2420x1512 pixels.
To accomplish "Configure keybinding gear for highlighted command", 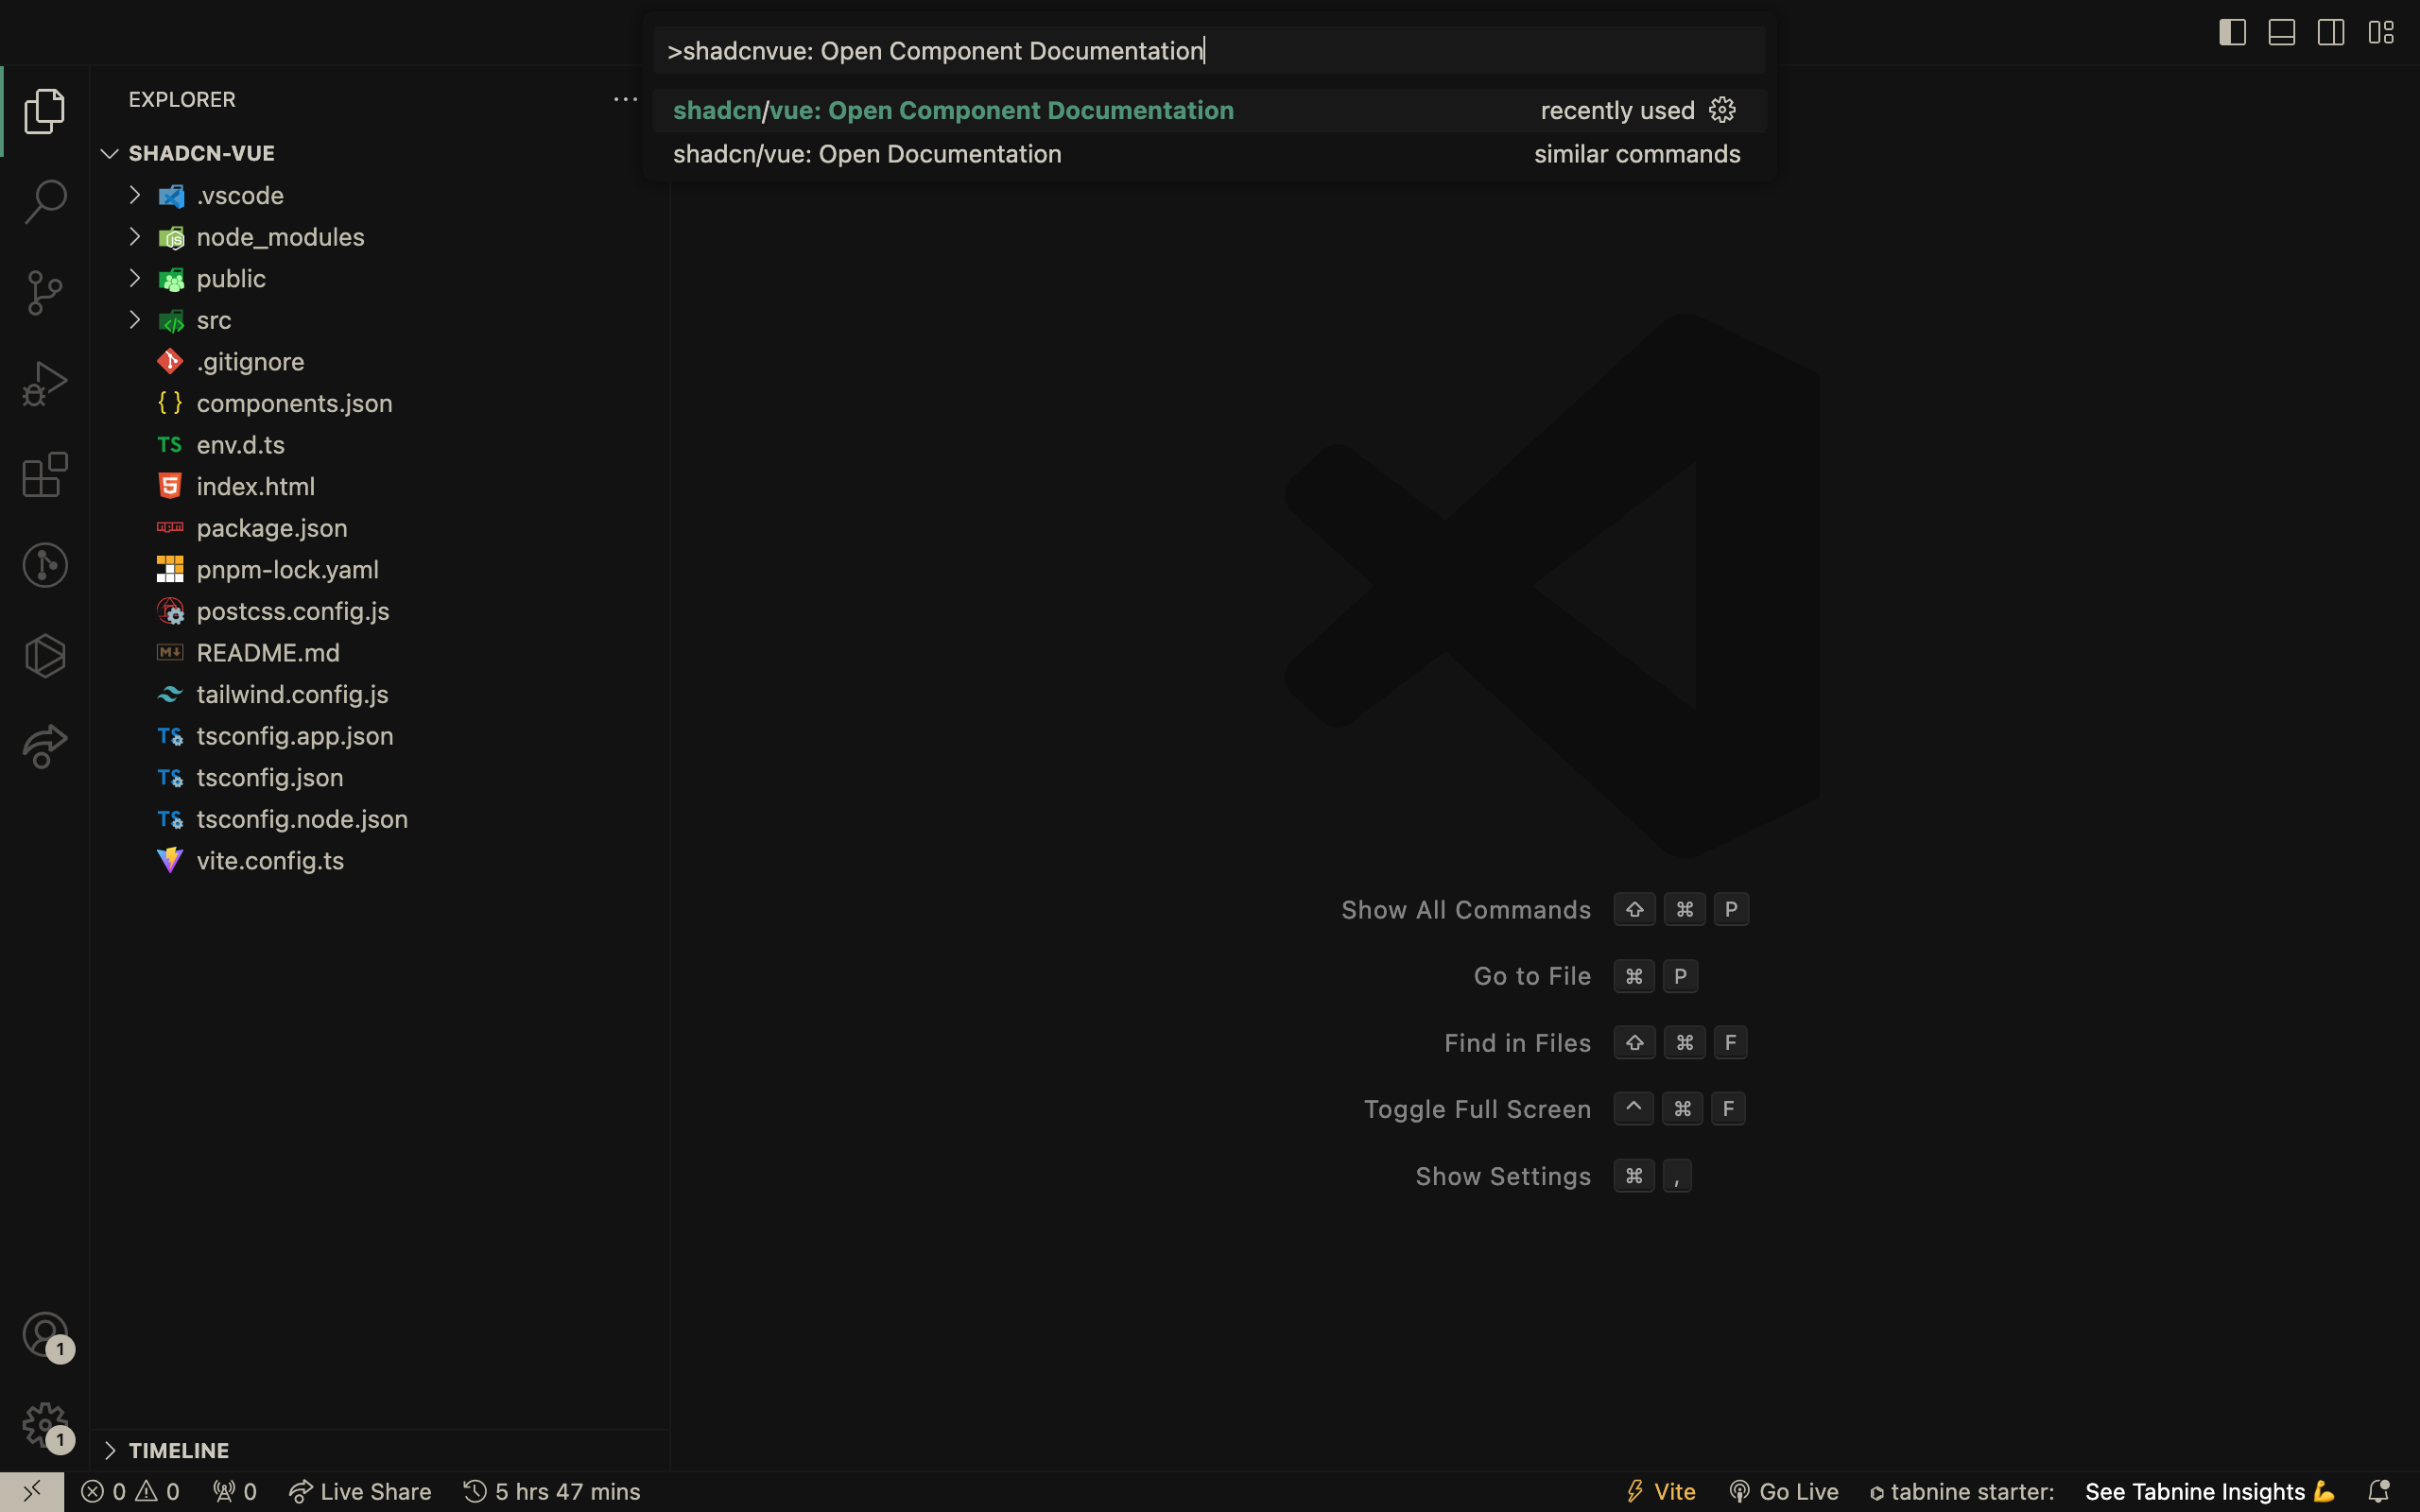I will coord(1722,110).
